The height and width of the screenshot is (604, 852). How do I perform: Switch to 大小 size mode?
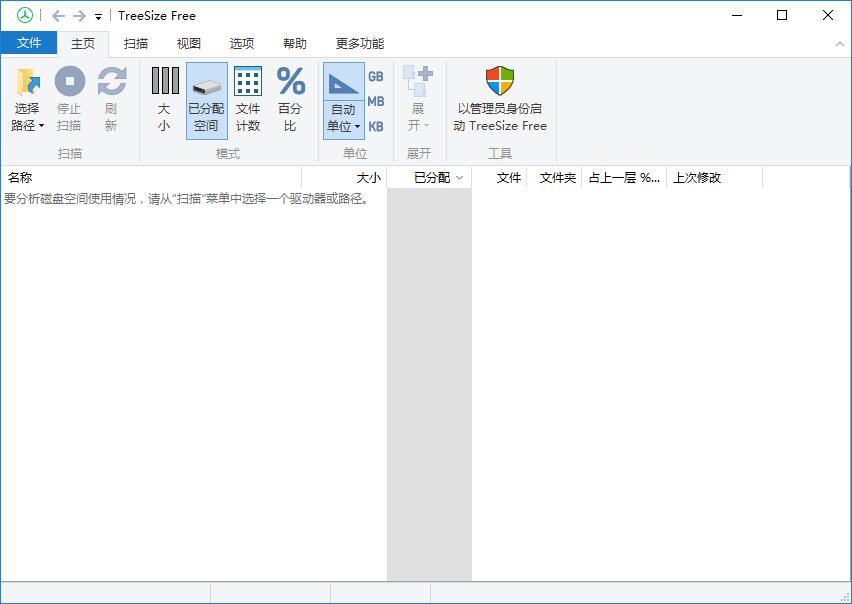pyautogui.click(x=164, y=100)
